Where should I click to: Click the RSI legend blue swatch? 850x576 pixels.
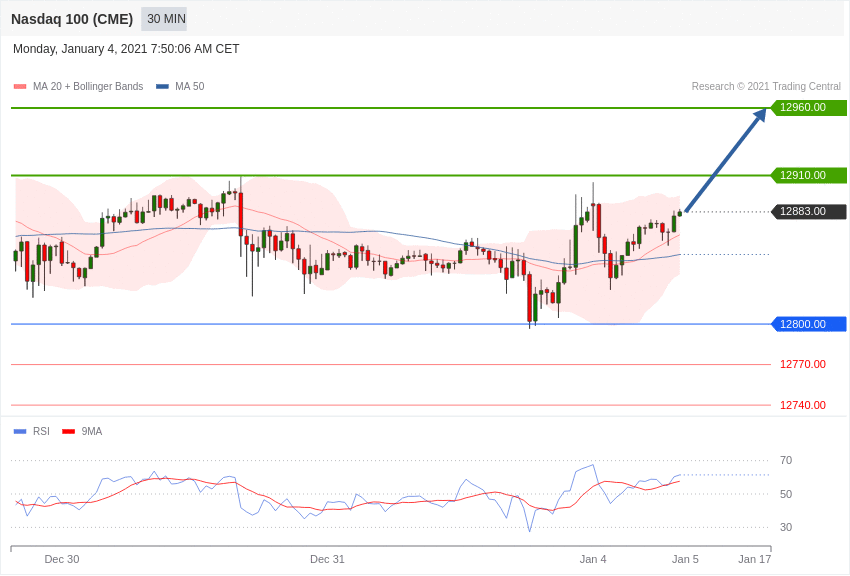(x=20, y=432)
